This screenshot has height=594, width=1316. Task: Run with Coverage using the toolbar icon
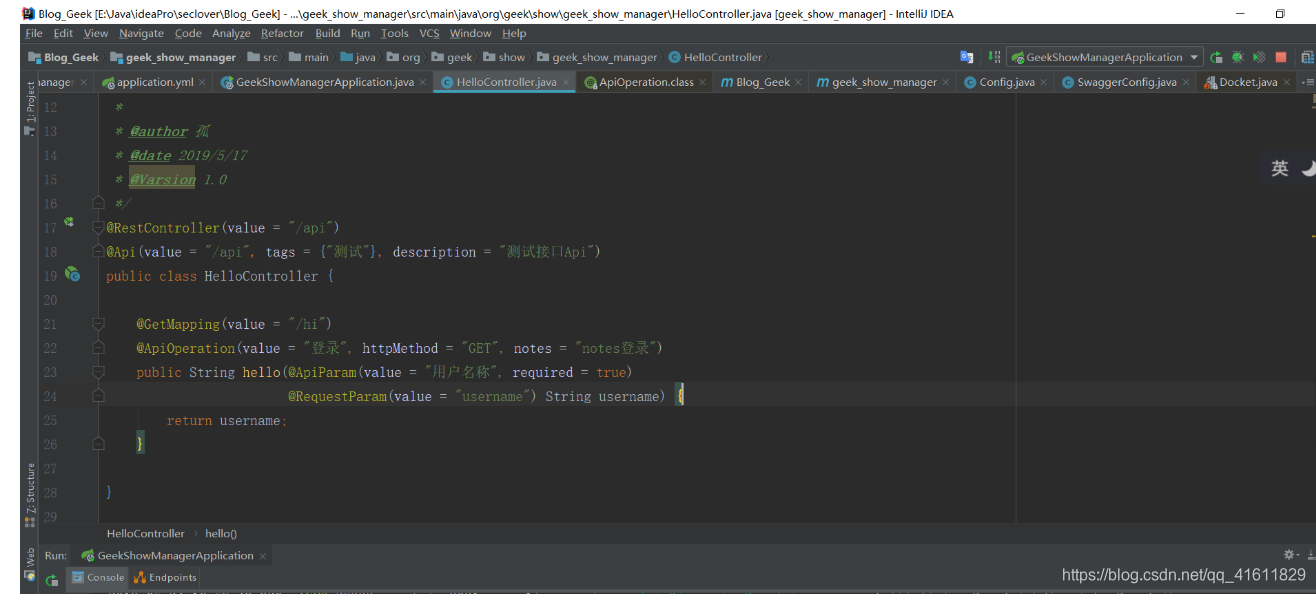1257,57
